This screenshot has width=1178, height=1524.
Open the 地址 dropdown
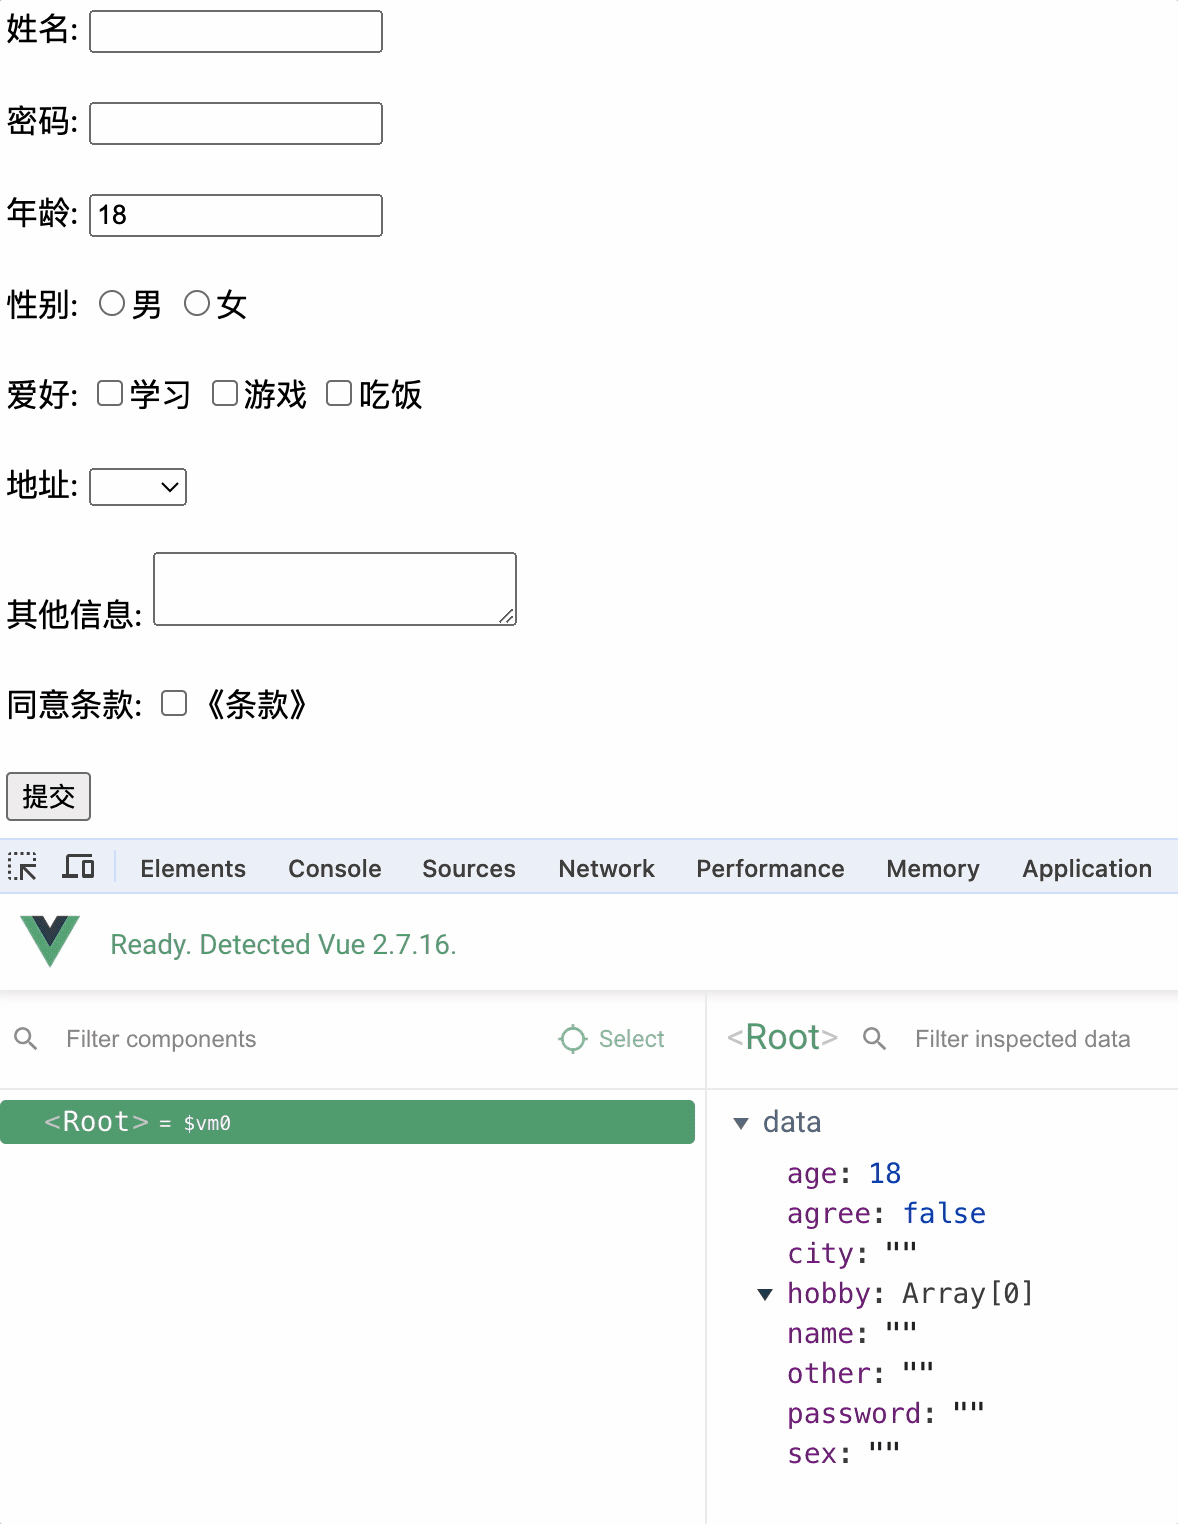[138, 487]
